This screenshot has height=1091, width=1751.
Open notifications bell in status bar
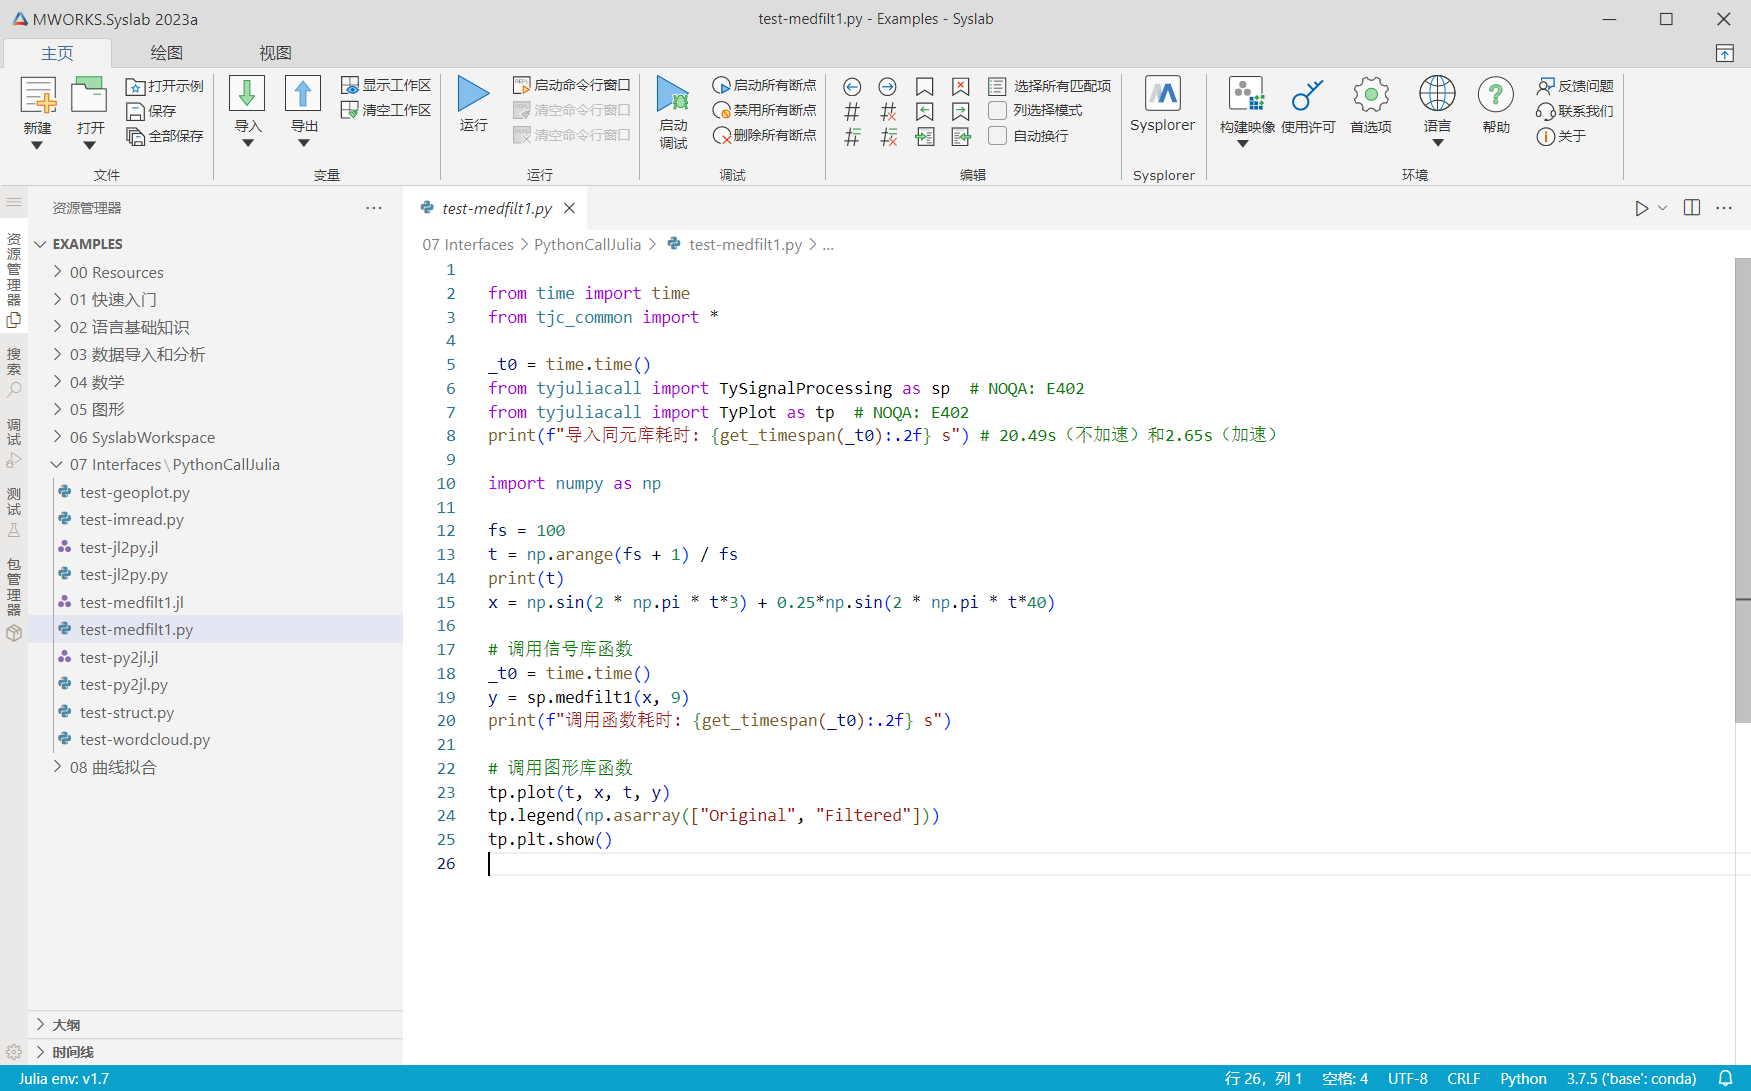(x=1725, y=1078)
